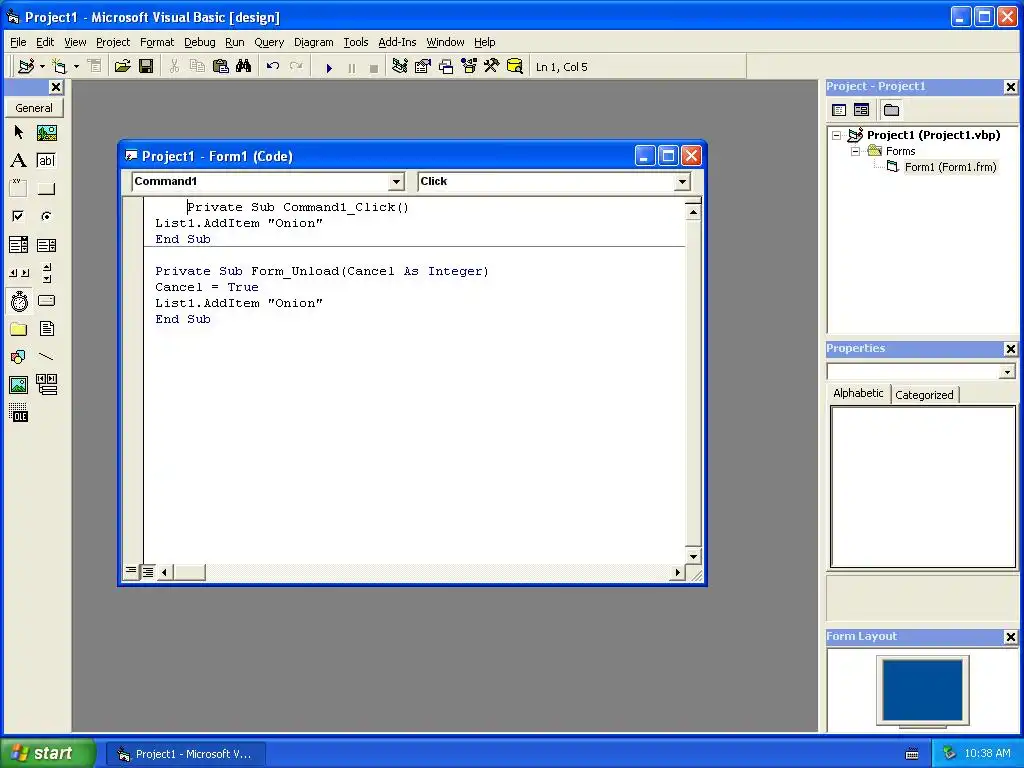Image resolution: width=1024 pixels, height=768 pixels.
Task: Select the Line control tool
Action: click(x=46, y=357)
